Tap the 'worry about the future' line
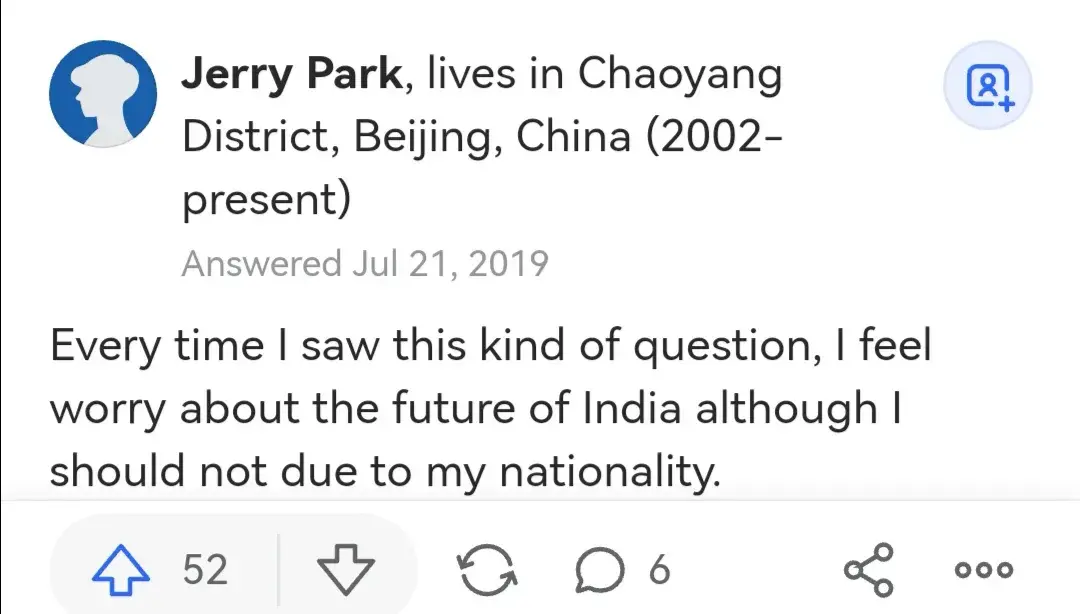This screenshot has width=1080, height=614. click(x=477, y=409)
